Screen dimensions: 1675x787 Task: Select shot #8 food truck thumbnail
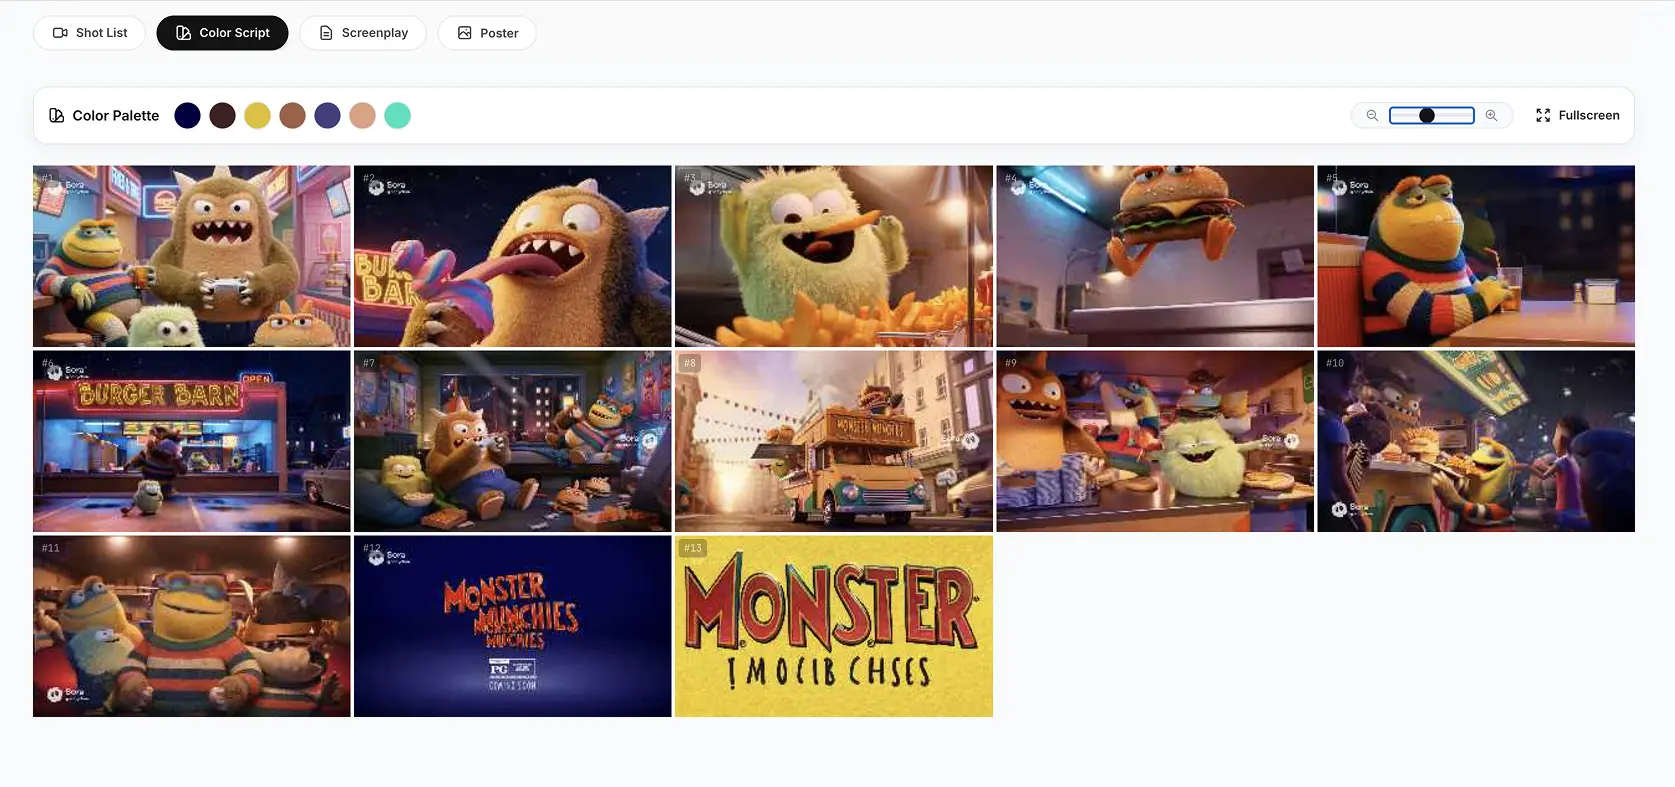pos(833,441)
